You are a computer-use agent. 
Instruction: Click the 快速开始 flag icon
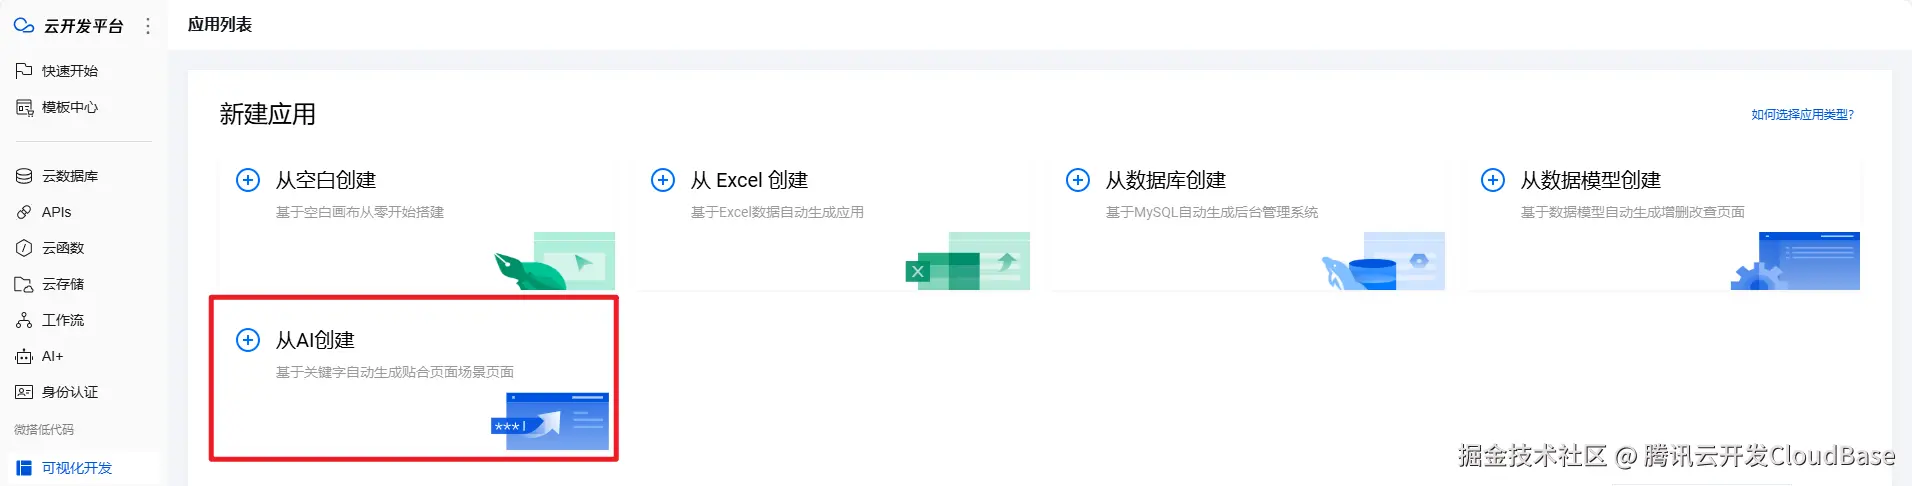(x=24, y=71)
